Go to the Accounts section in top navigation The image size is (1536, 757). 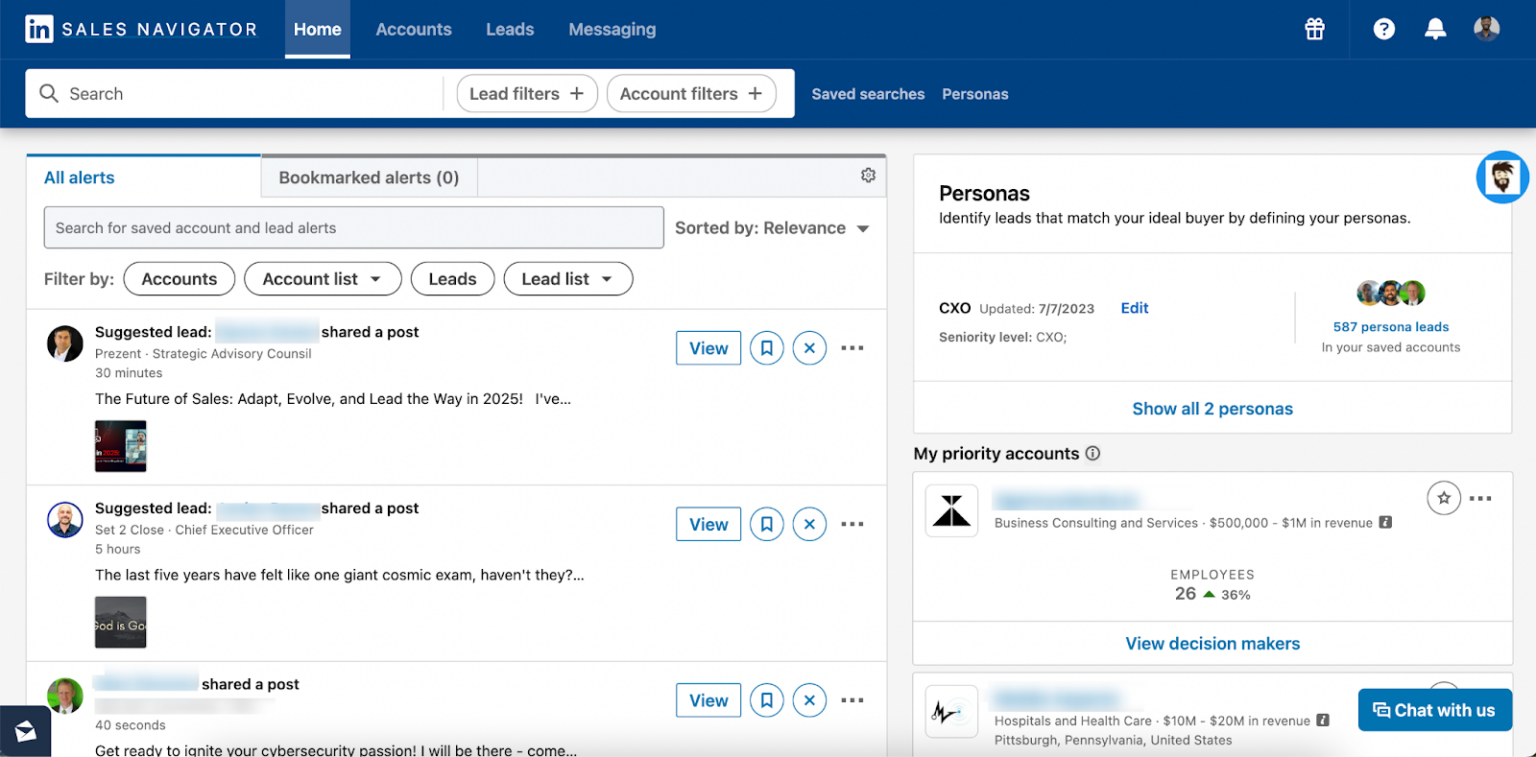pyautogui.click(x=413, y=29)
